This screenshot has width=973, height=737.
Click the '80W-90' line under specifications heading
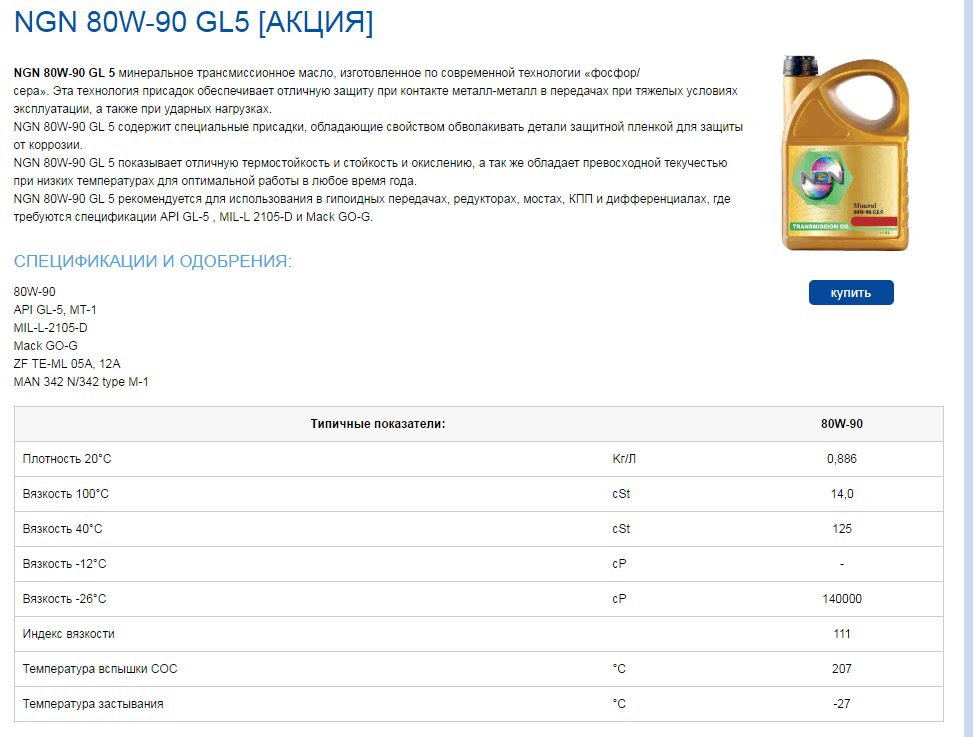click(35, 292)
